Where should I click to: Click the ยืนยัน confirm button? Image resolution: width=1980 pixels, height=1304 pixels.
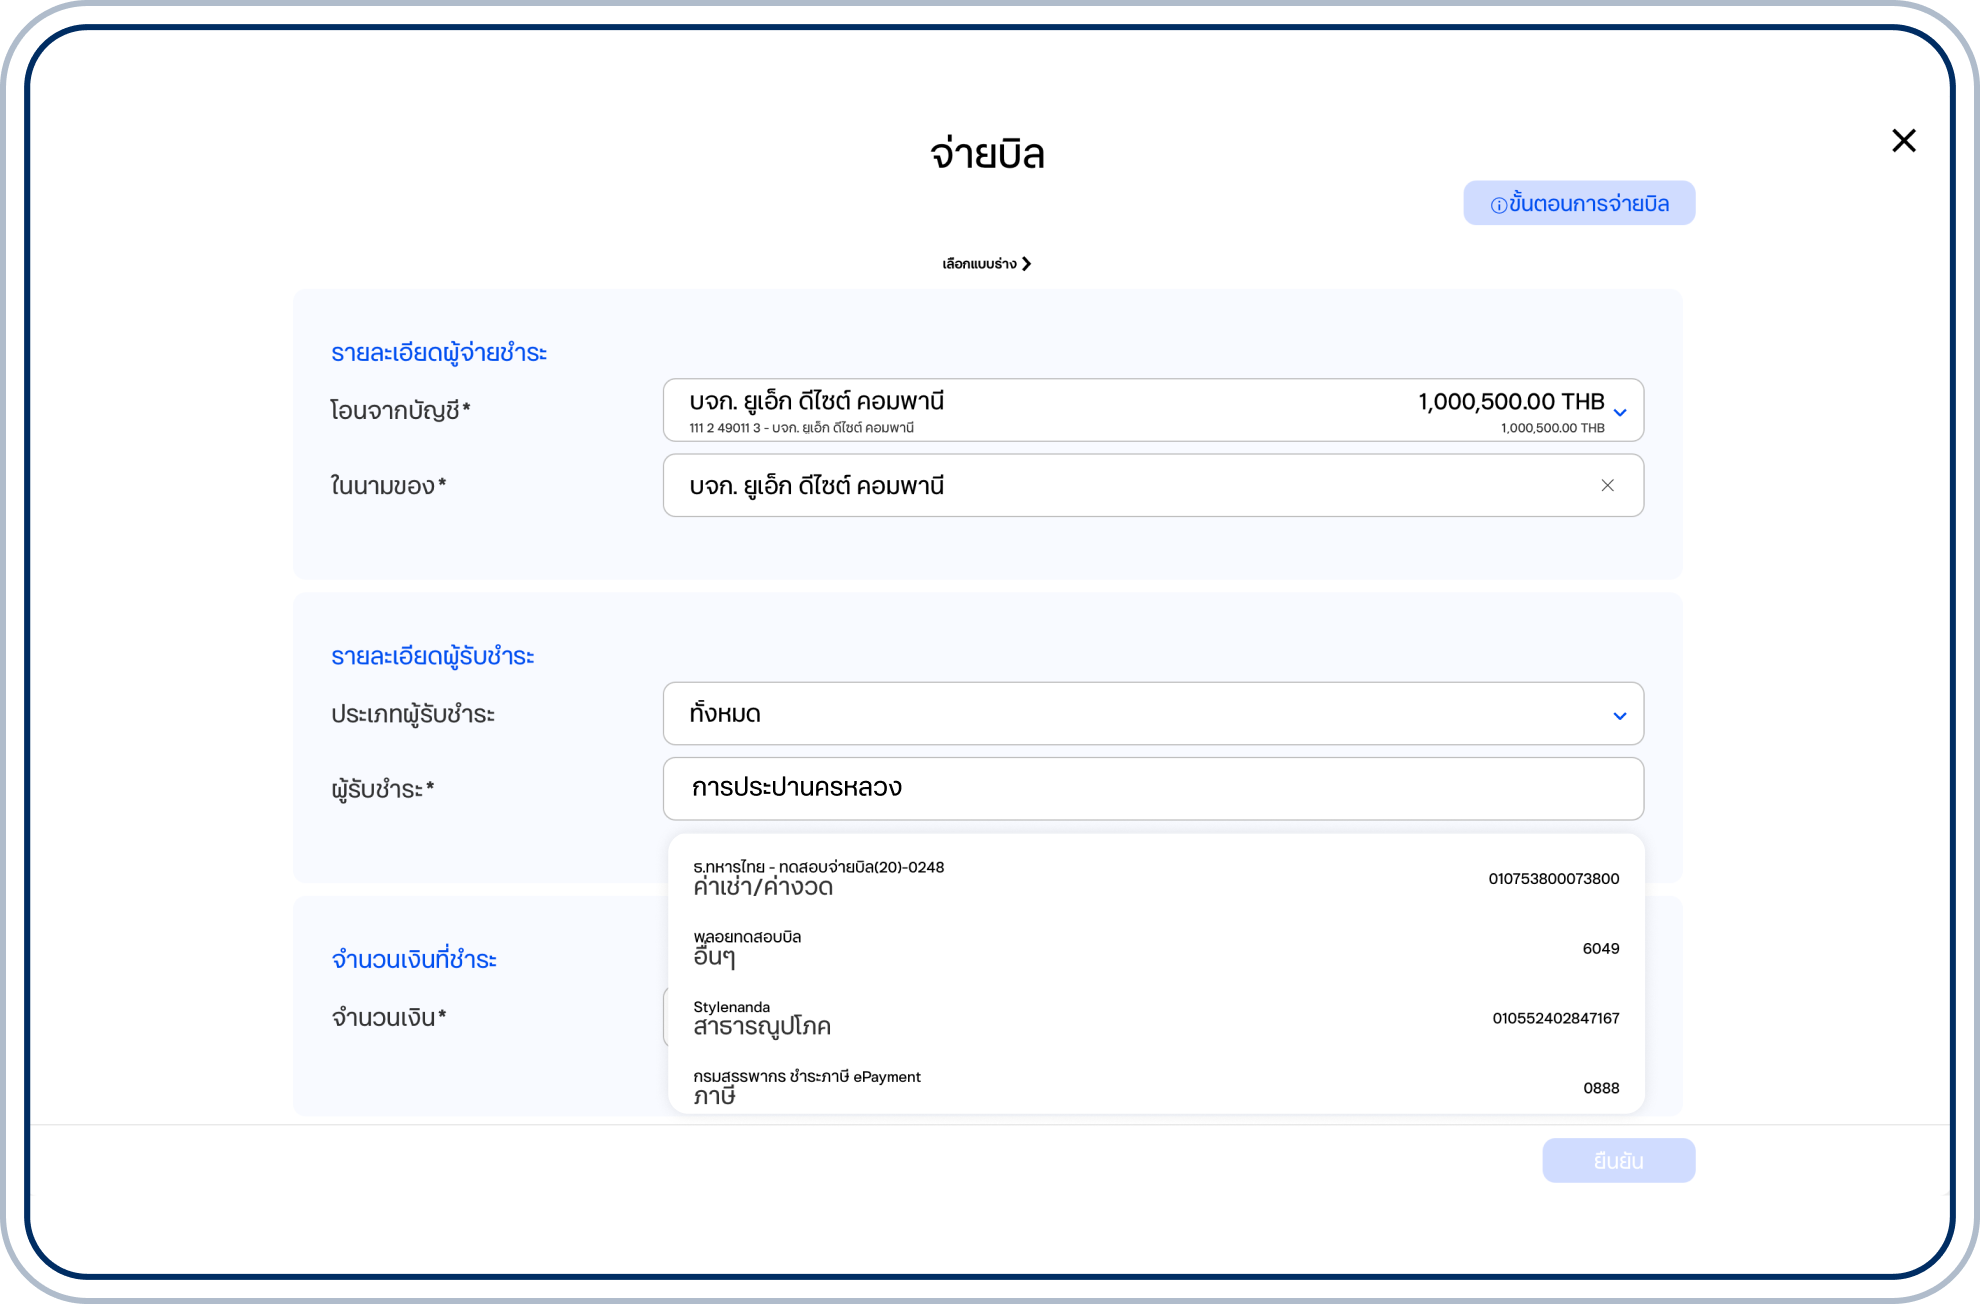point(1617,1161)
